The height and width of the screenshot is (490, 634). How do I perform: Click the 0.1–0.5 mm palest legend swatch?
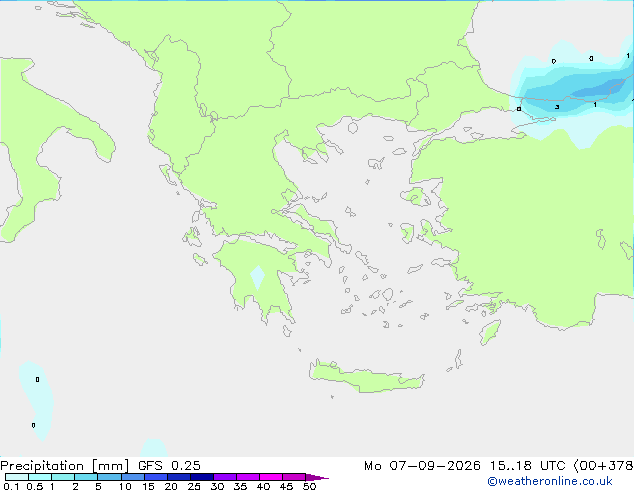click(17, 477)
